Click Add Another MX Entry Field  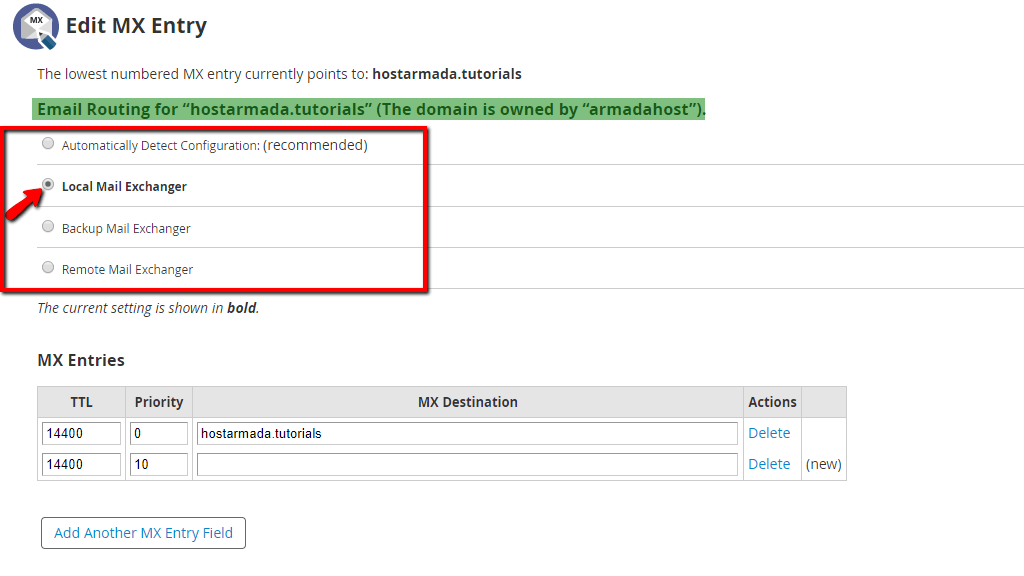pos(143,533)
